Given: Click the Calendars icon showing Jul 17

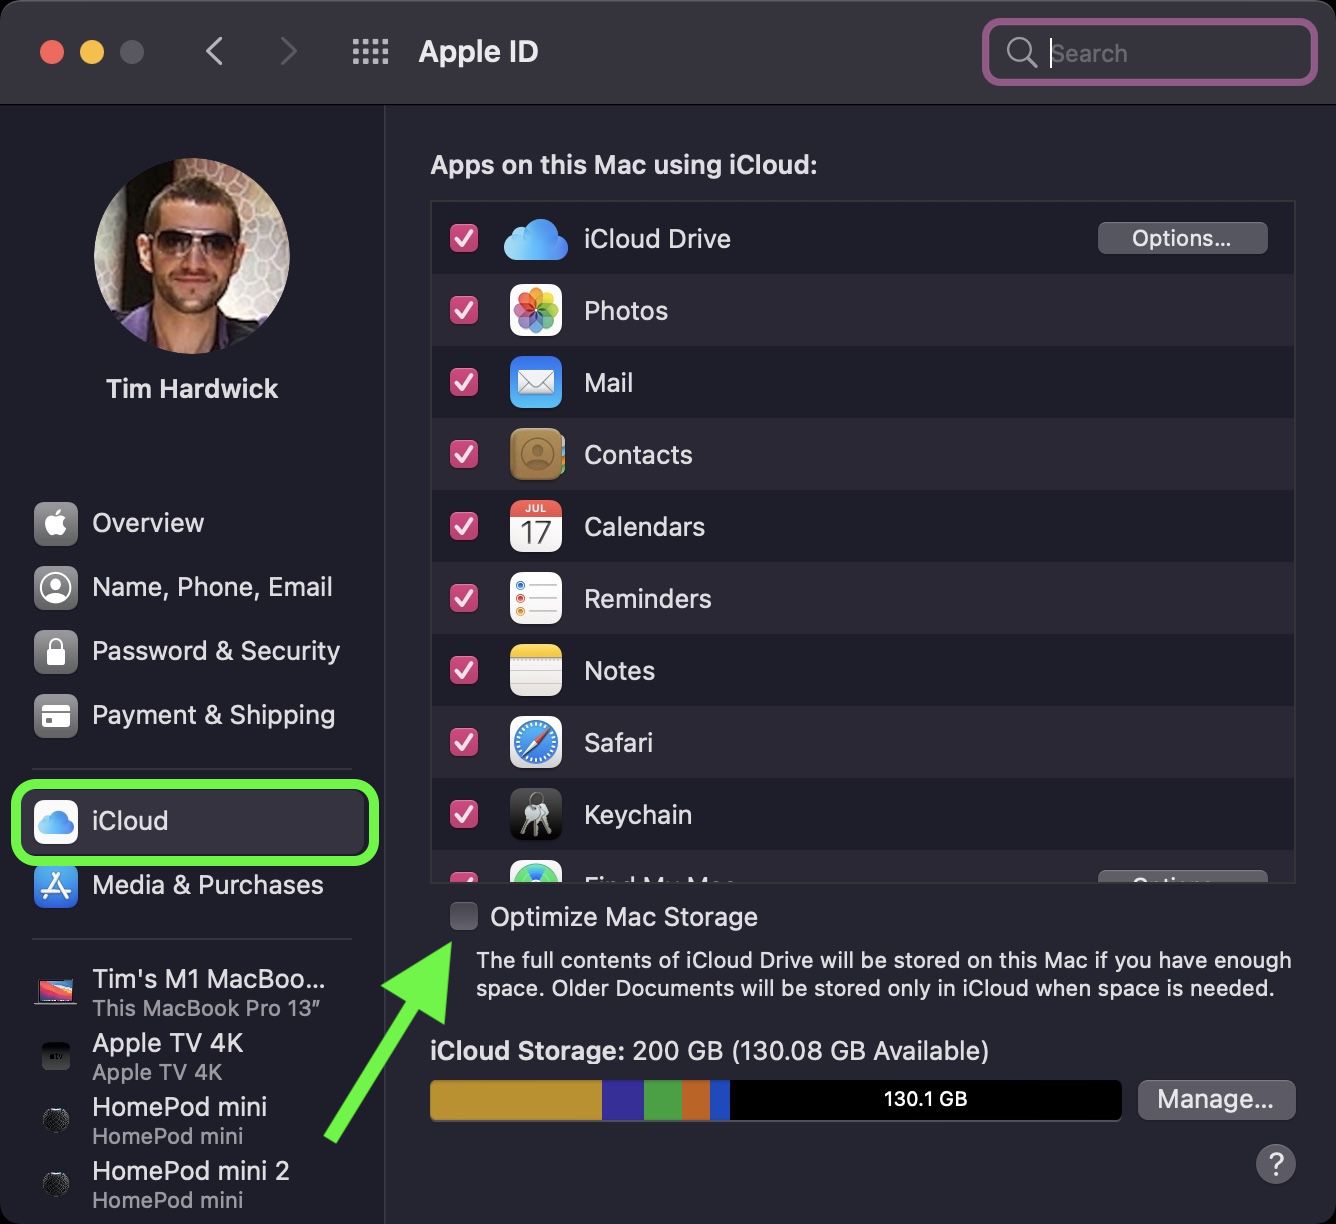Looking at the screenshot, I should tap(535, 526).
